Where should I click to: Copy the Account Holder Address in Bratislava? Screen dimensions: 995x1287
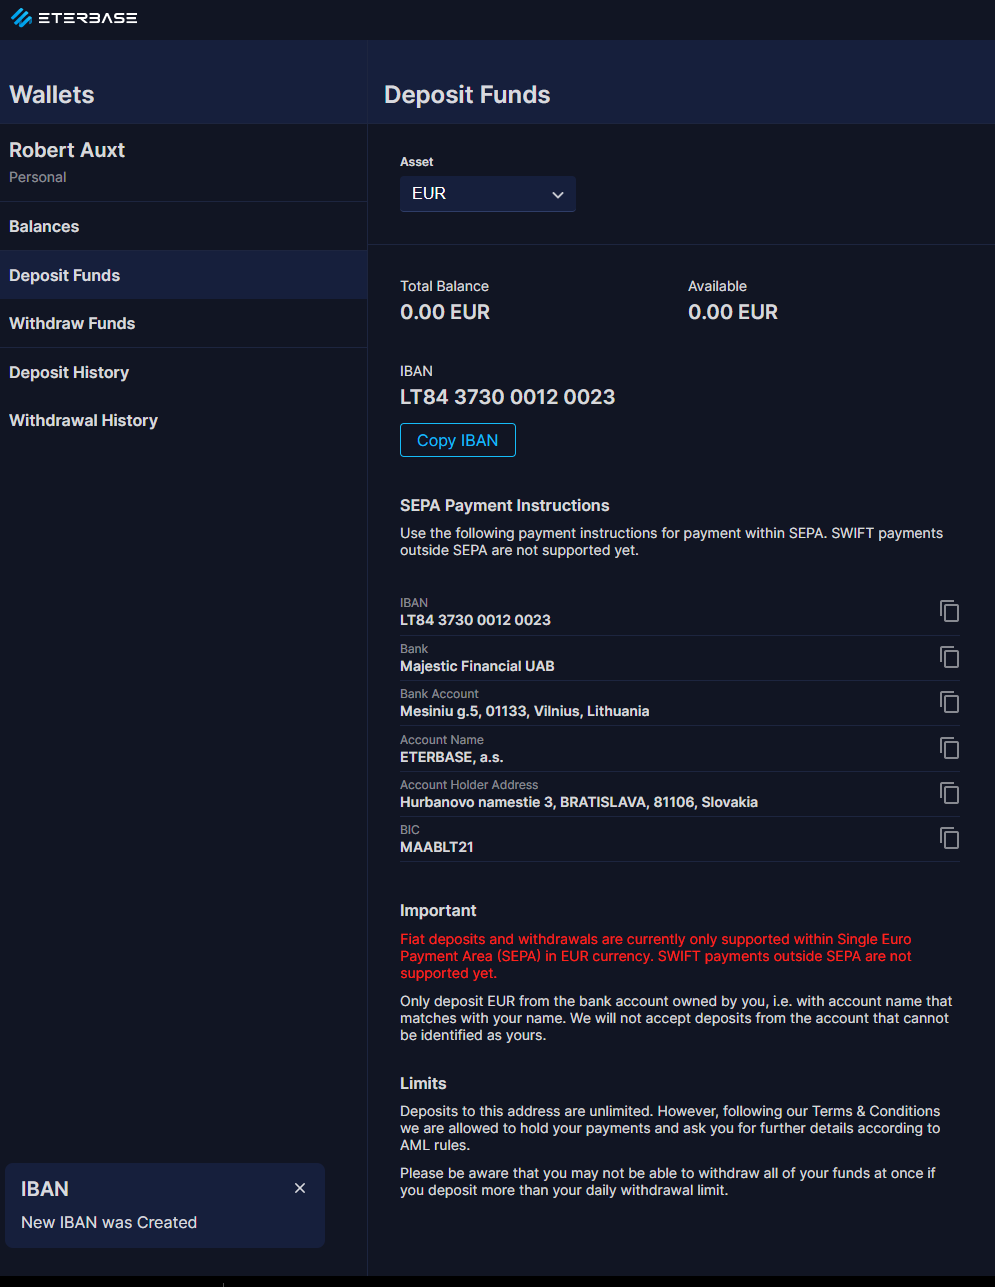pyautogui.click(x=949, y=793)
